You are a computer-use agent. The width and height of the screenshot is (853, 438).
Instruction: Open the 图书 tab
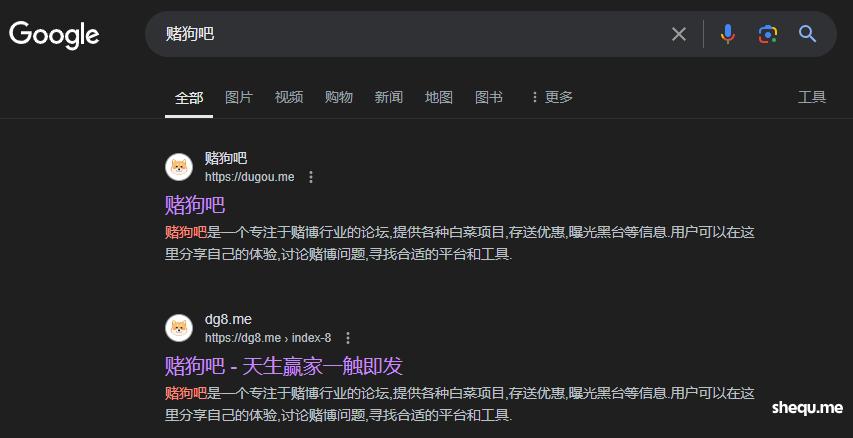click(x=489, y=97)
